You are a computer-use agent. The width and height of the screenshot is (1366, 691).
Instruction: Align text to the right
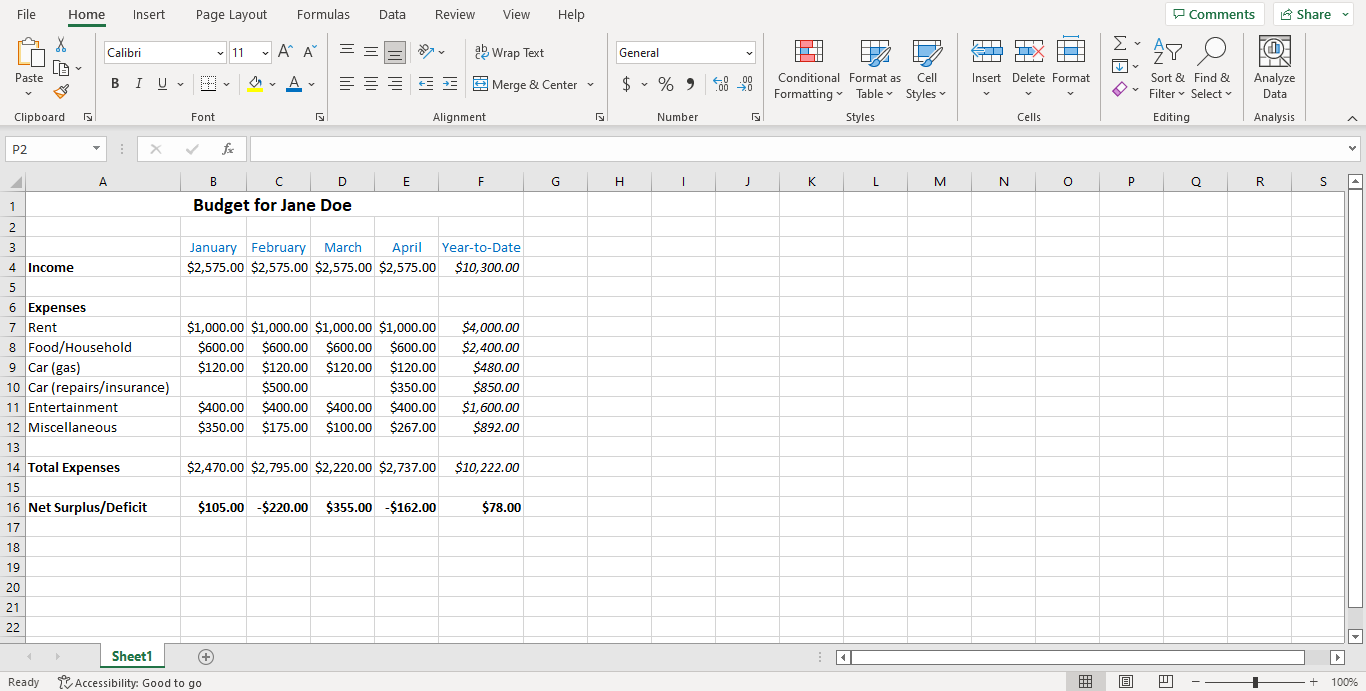click(x=395, y=84)
